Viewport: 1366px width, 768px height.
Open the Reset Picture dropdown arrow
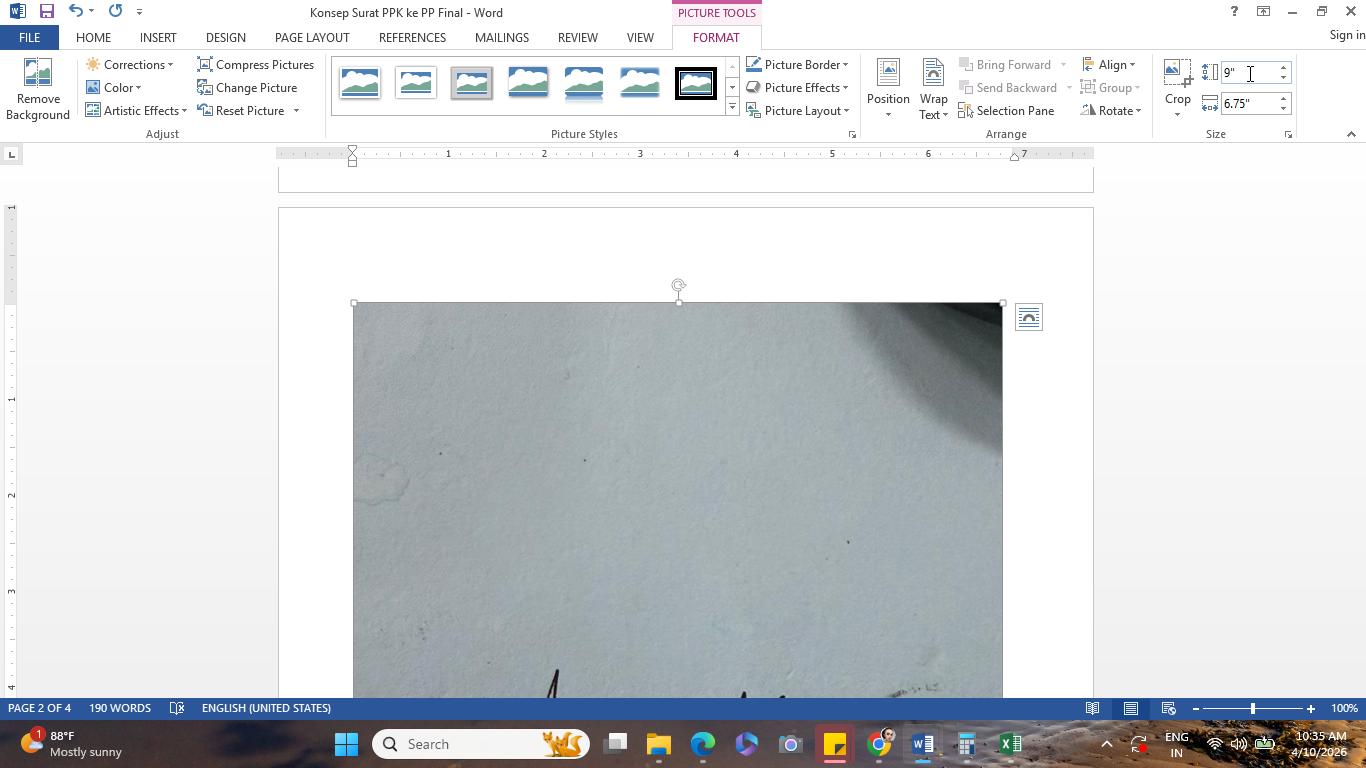pos(296,111)
